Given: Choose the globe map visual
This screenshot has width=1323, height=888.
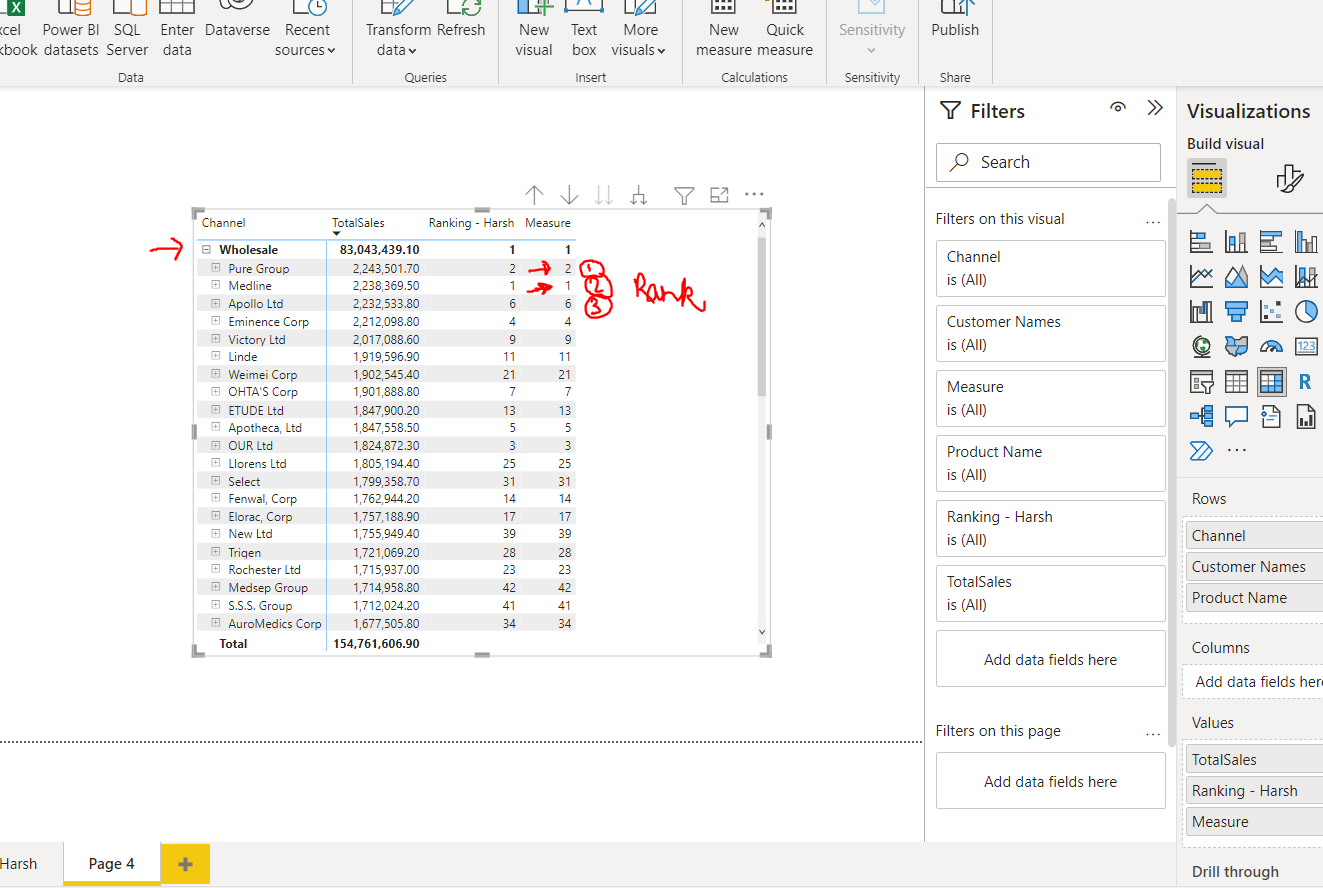Looking at the screenshot, I should 1201,346.
